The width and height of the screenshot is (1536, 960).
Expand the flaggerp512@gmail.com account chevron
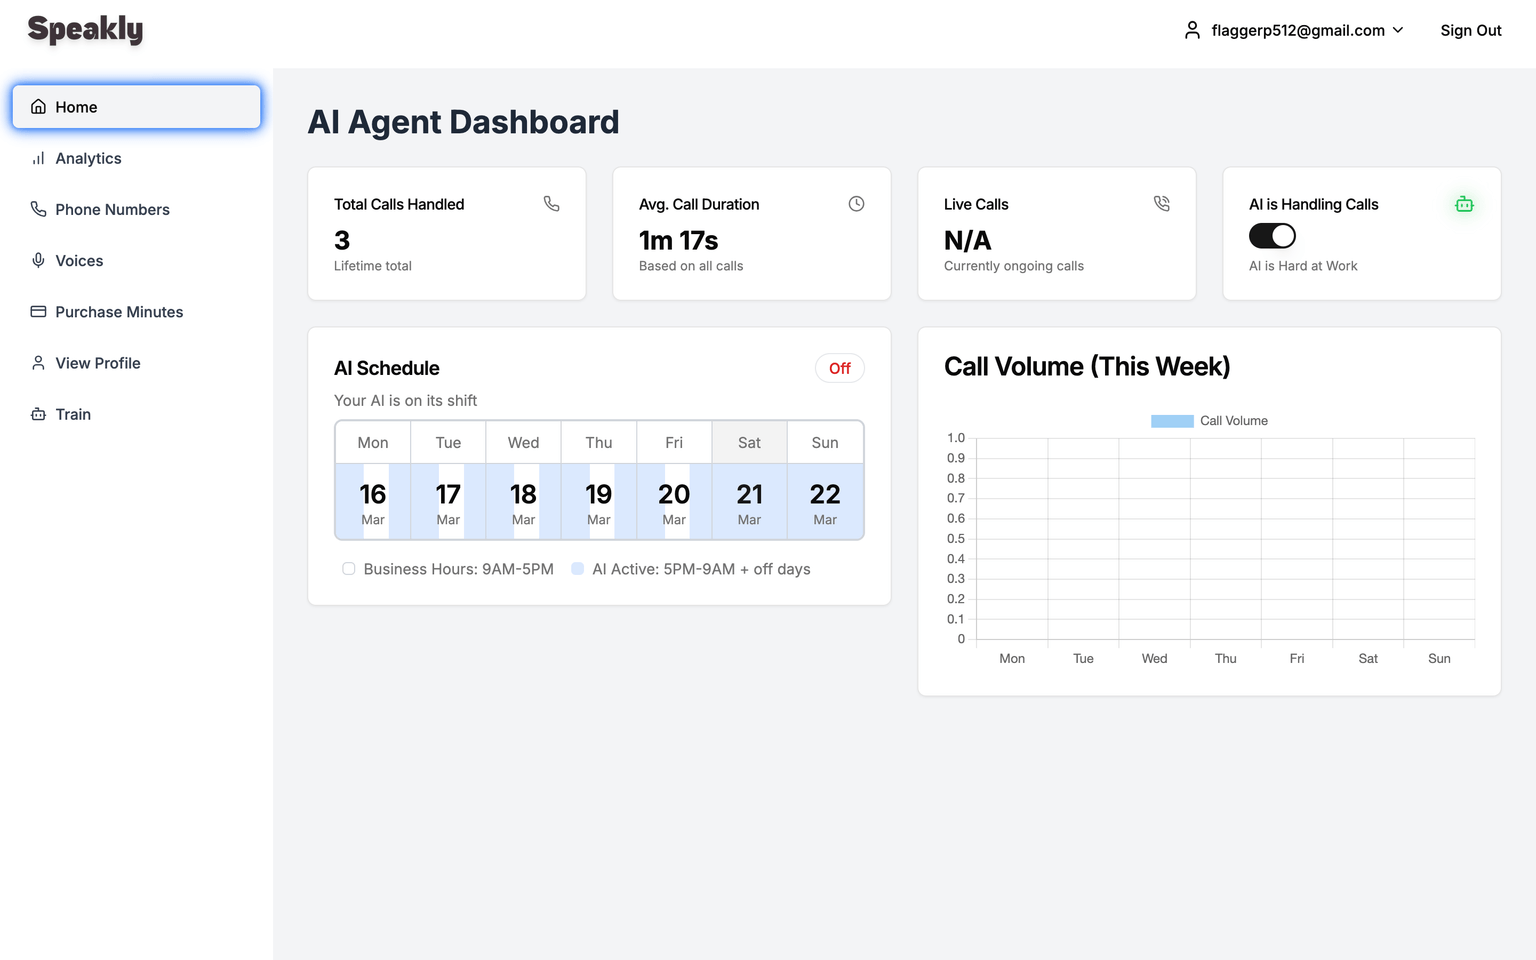pyautogui.click(x=1398, y=30)
